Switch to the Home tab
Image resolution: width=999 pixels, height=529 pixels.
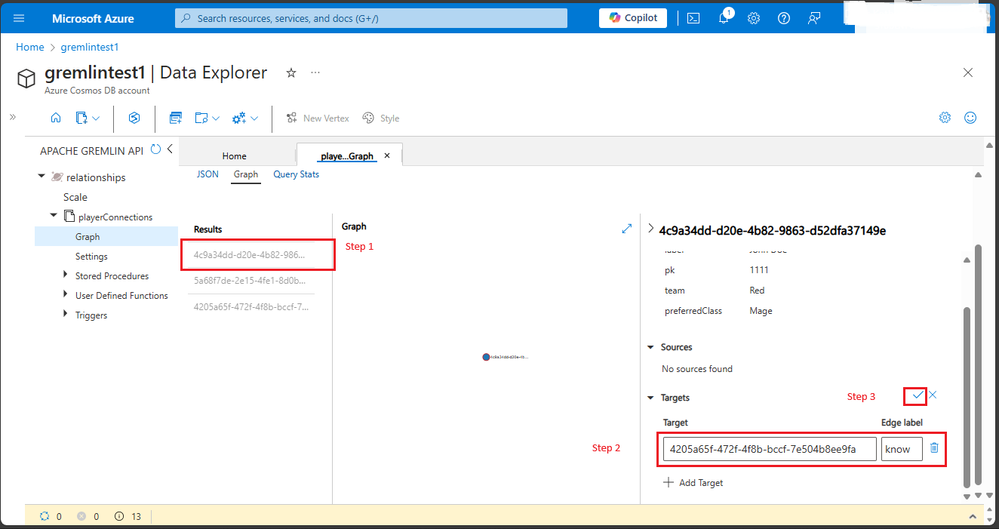pos(234,156)
